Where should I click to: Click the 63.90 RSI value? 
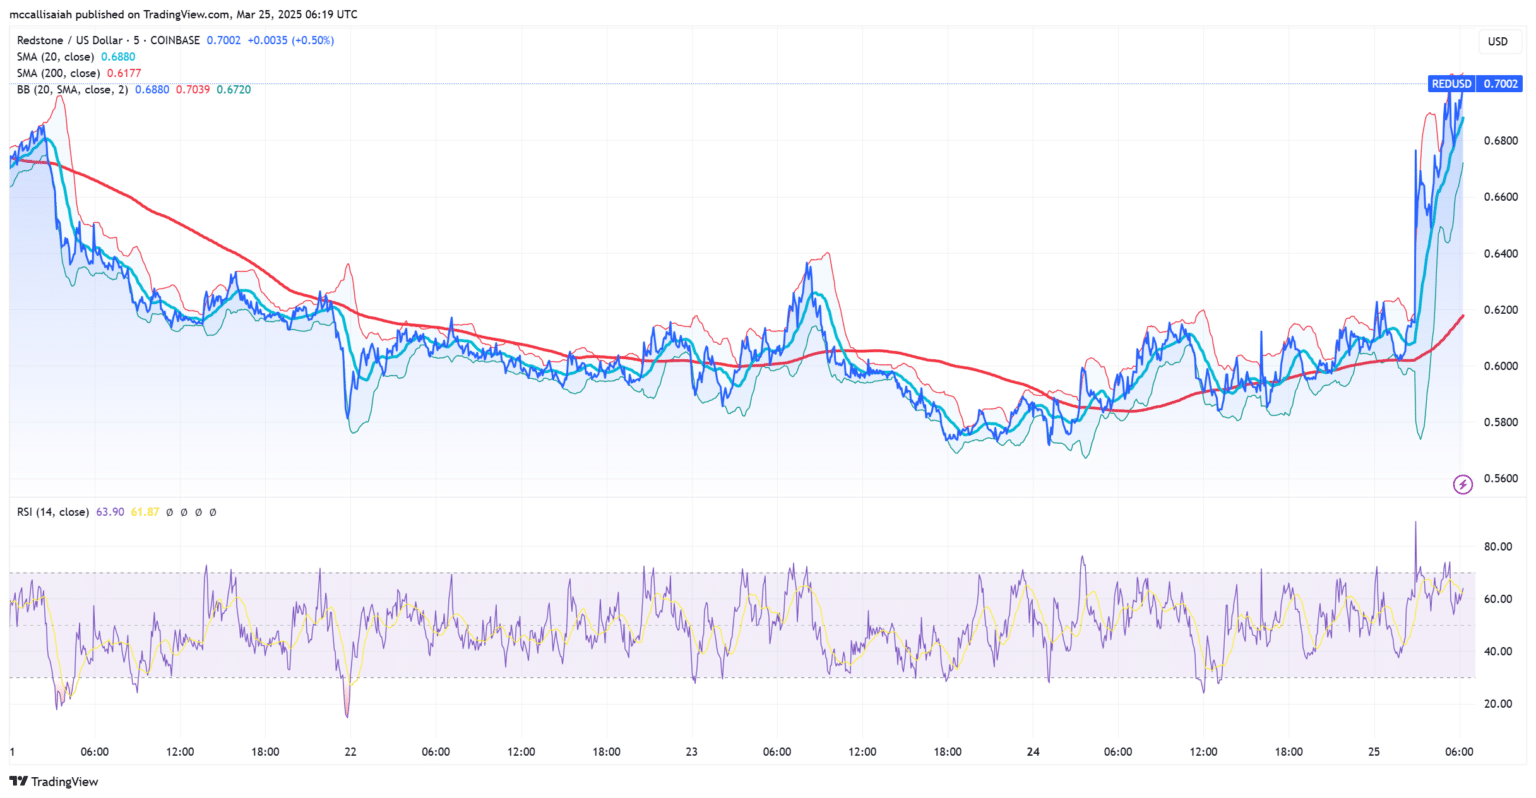point(110,512)
